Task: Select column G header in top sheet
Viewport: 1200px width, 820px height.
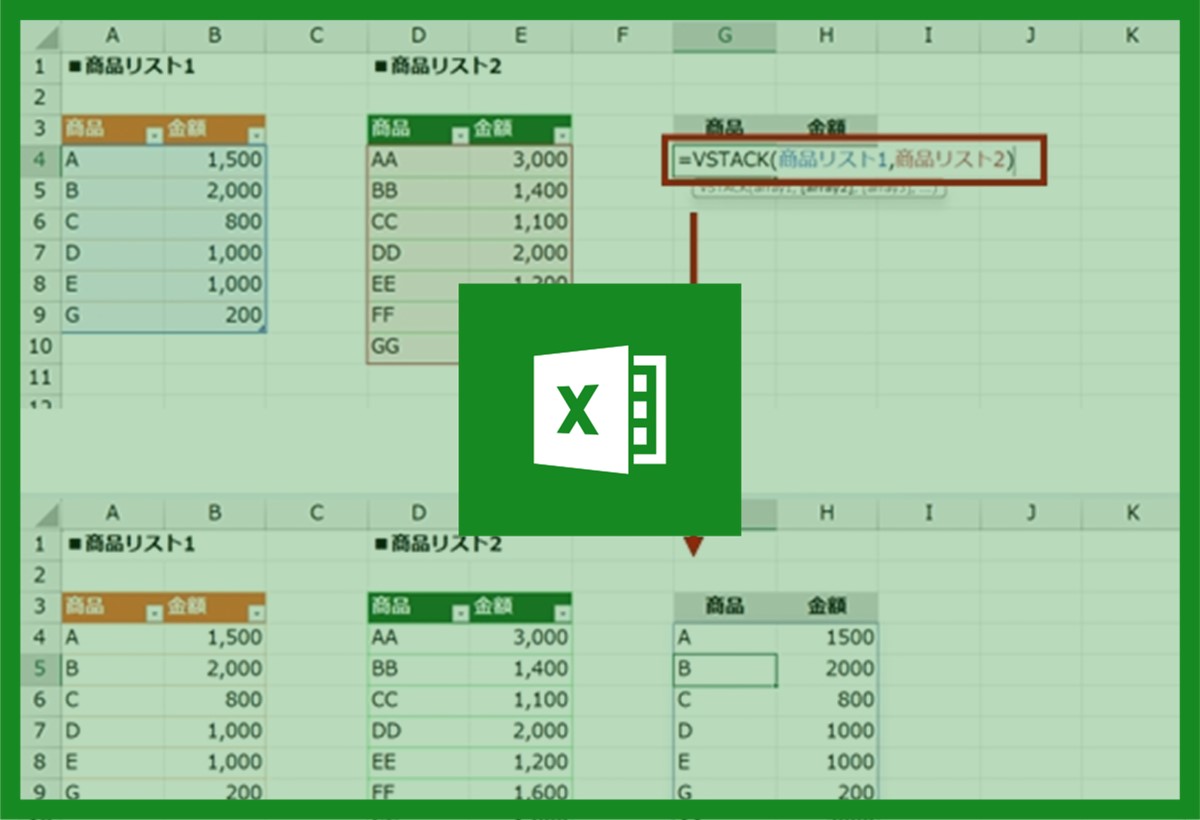Action: point(724,36)
